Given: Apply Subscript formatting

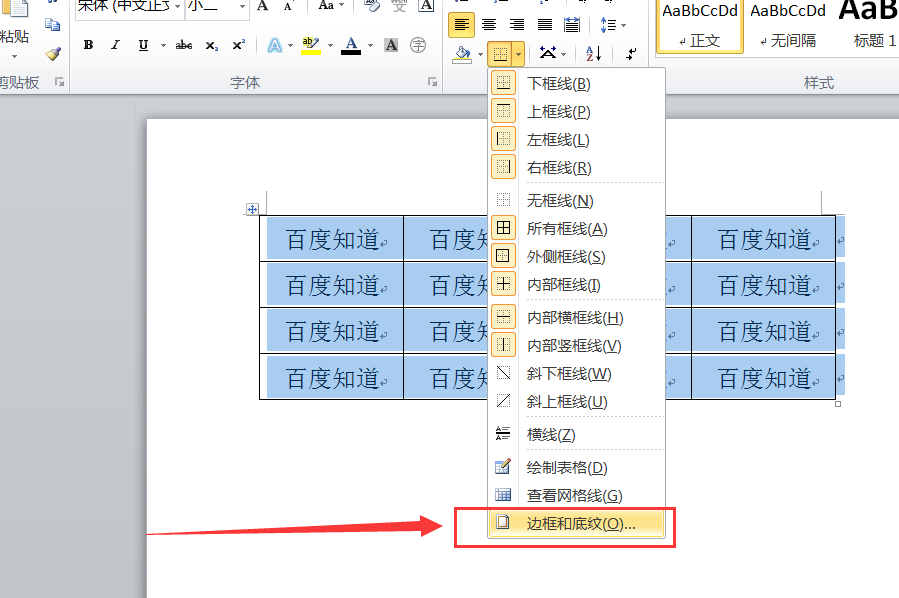Looking at the screenshot, I should (212, 45).
